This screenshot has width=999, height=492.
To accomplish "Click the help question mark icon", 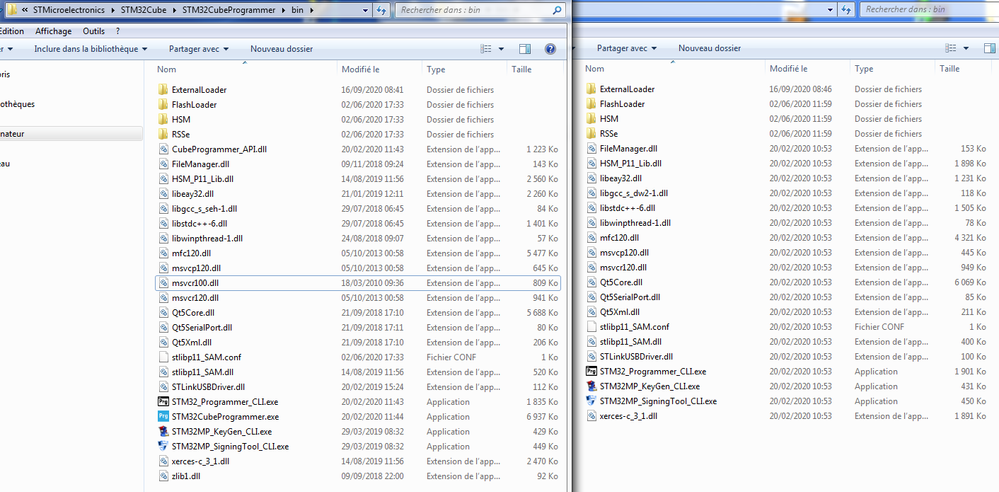I will click(x=550, y=49).
